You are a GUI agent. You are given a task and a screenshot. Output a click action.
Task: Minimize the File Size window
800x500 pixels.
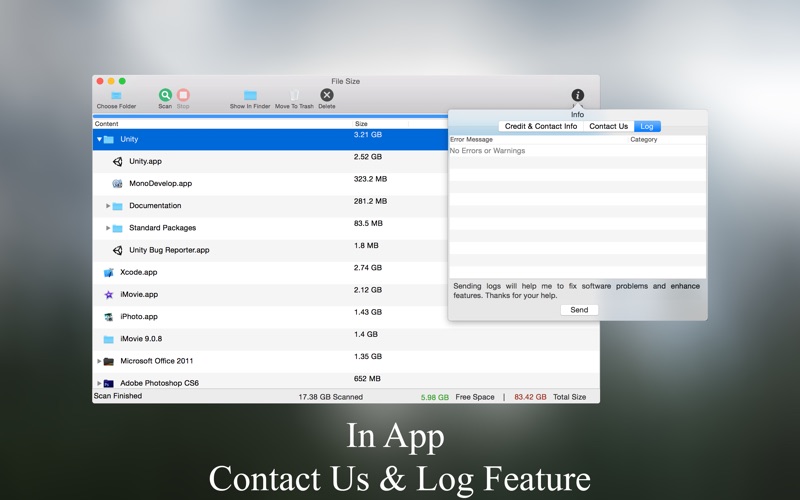coord(111,81)
